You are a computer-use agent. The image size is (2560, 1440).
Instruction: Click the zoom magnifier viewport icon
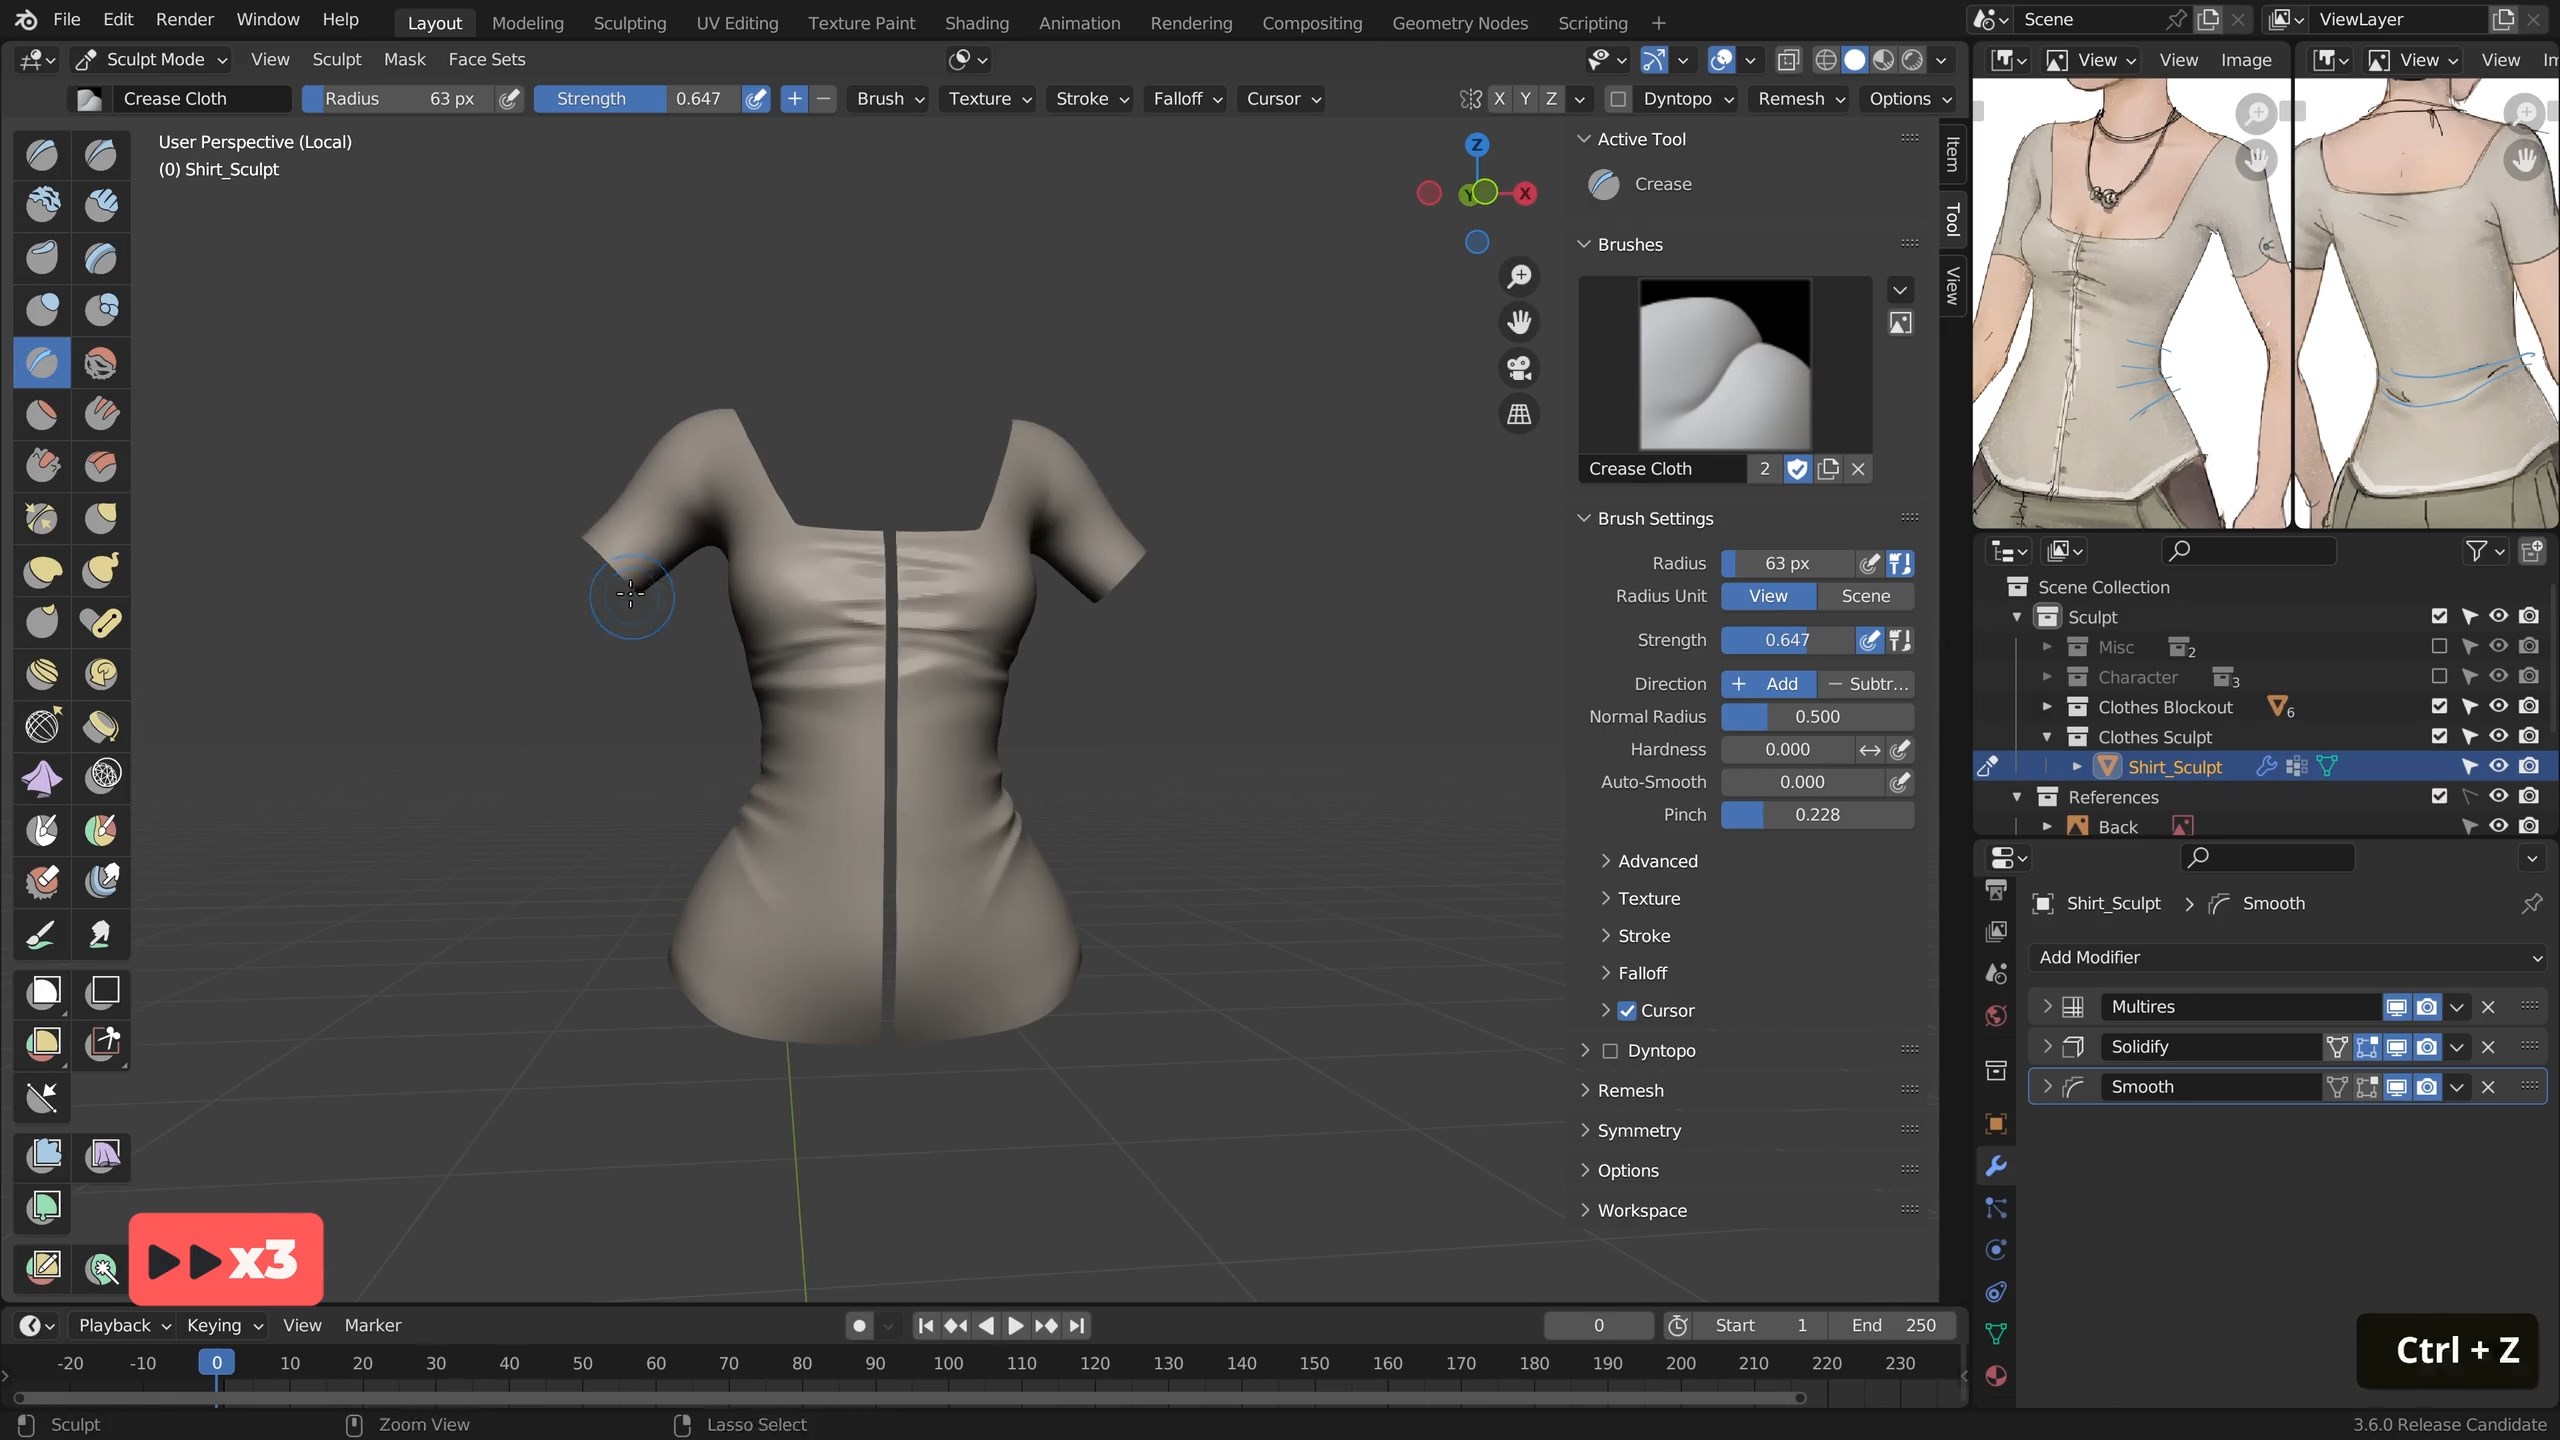(x=1519, y=277)
